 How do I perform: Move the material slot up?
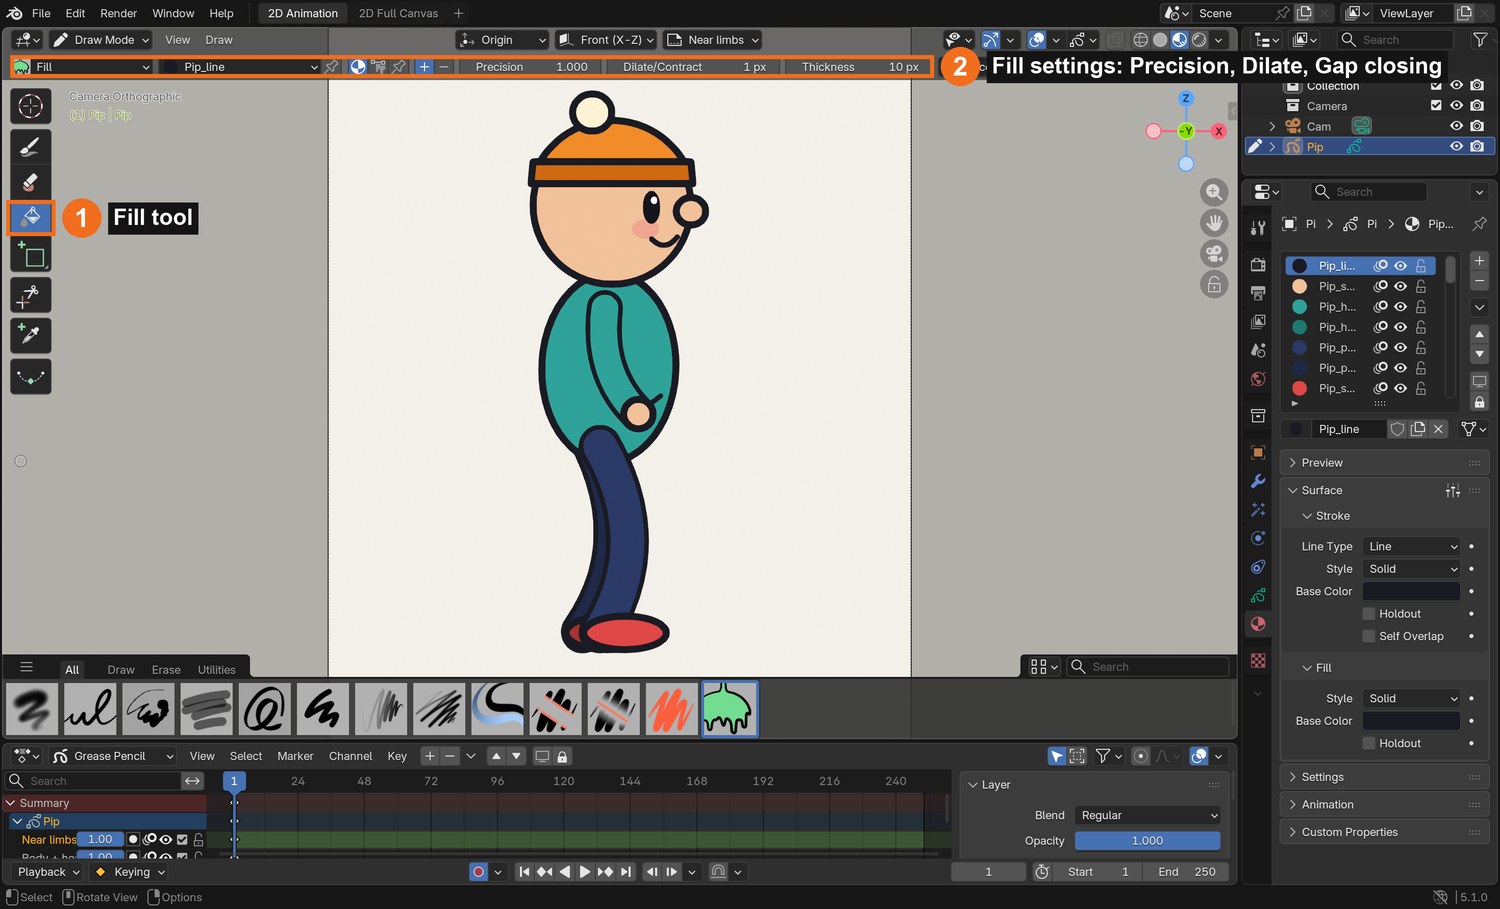point(1479,334)
